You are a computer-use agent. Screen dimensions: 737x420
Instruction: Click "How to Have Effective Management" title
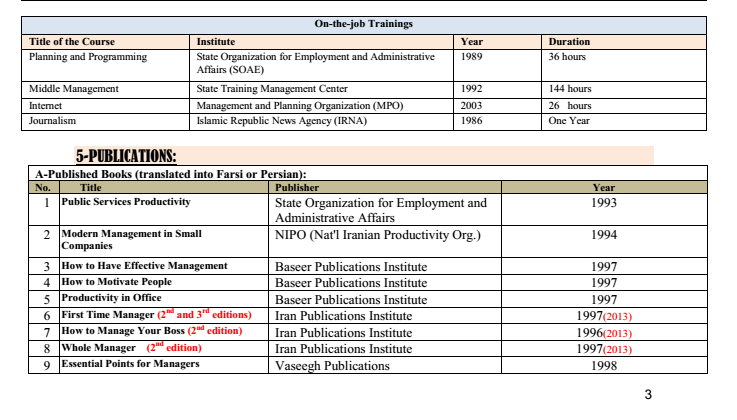[144, 266]
